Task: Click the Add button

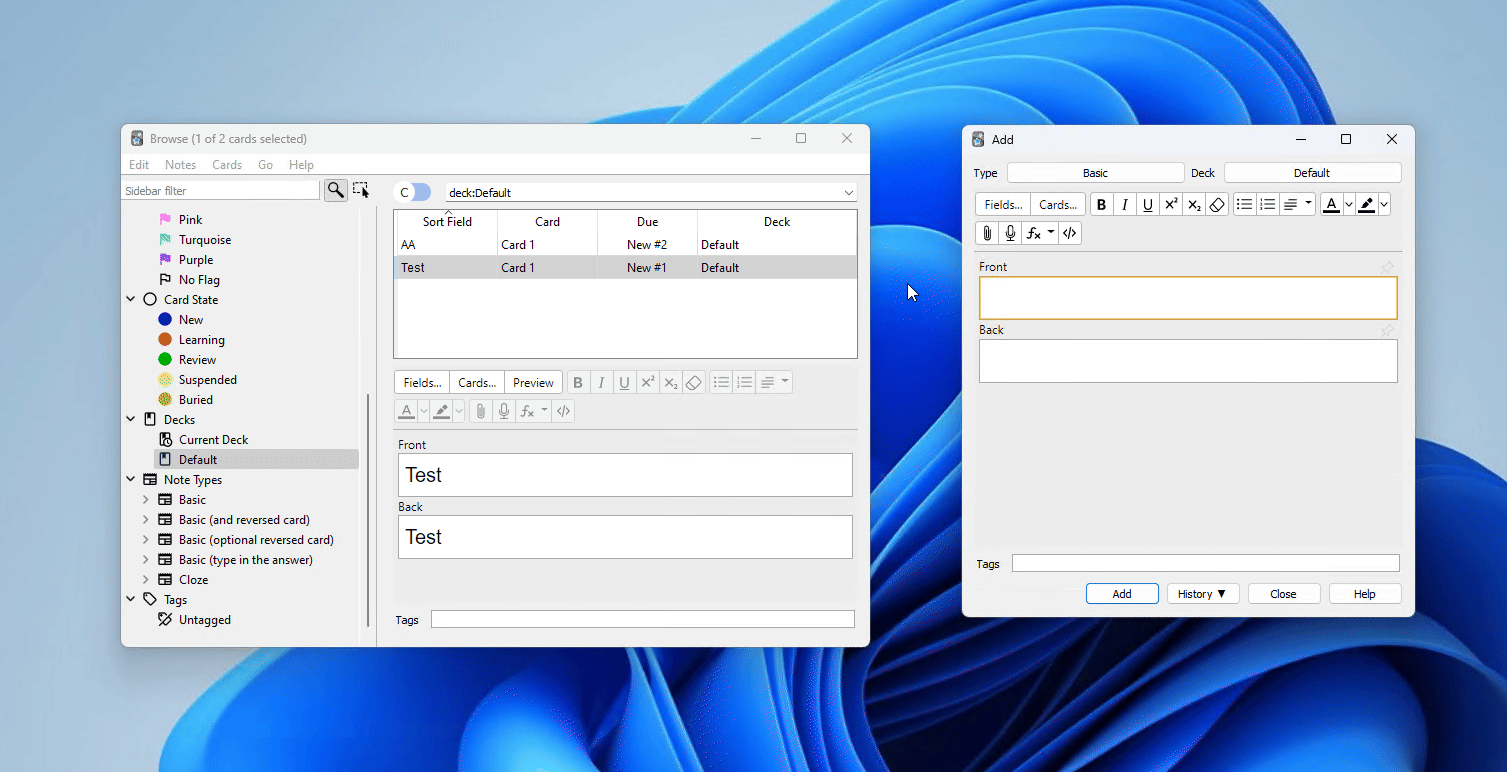Action: tap(1122, 594)
